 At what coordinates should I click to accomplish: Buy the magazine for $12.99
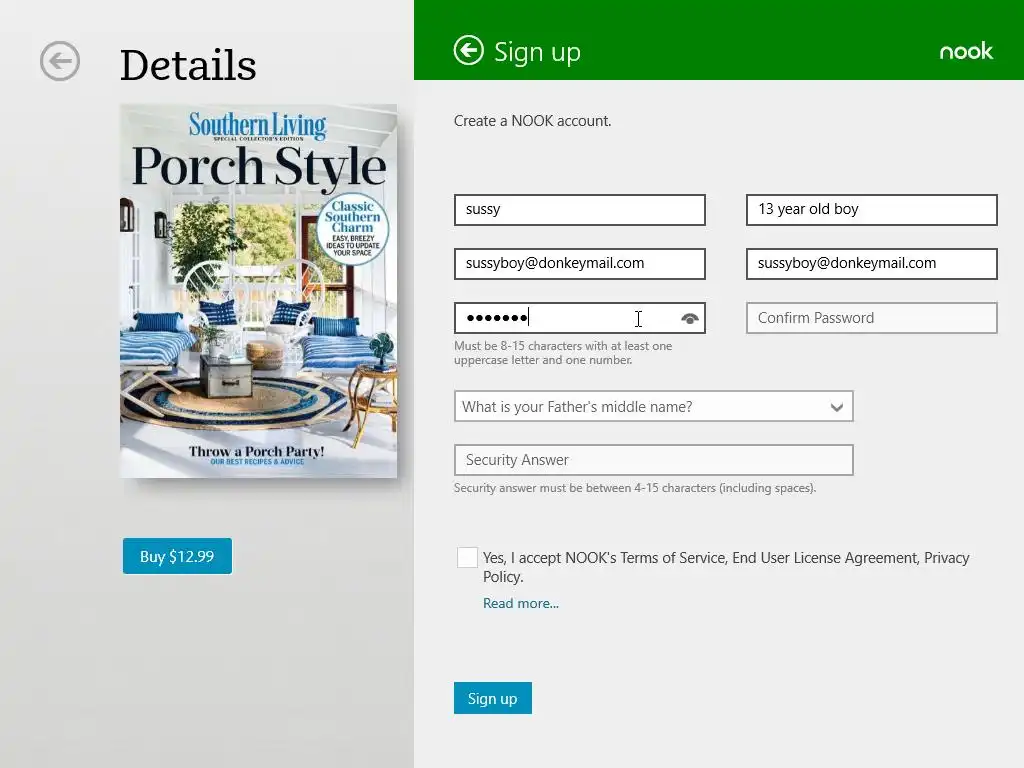pos(177,556)
